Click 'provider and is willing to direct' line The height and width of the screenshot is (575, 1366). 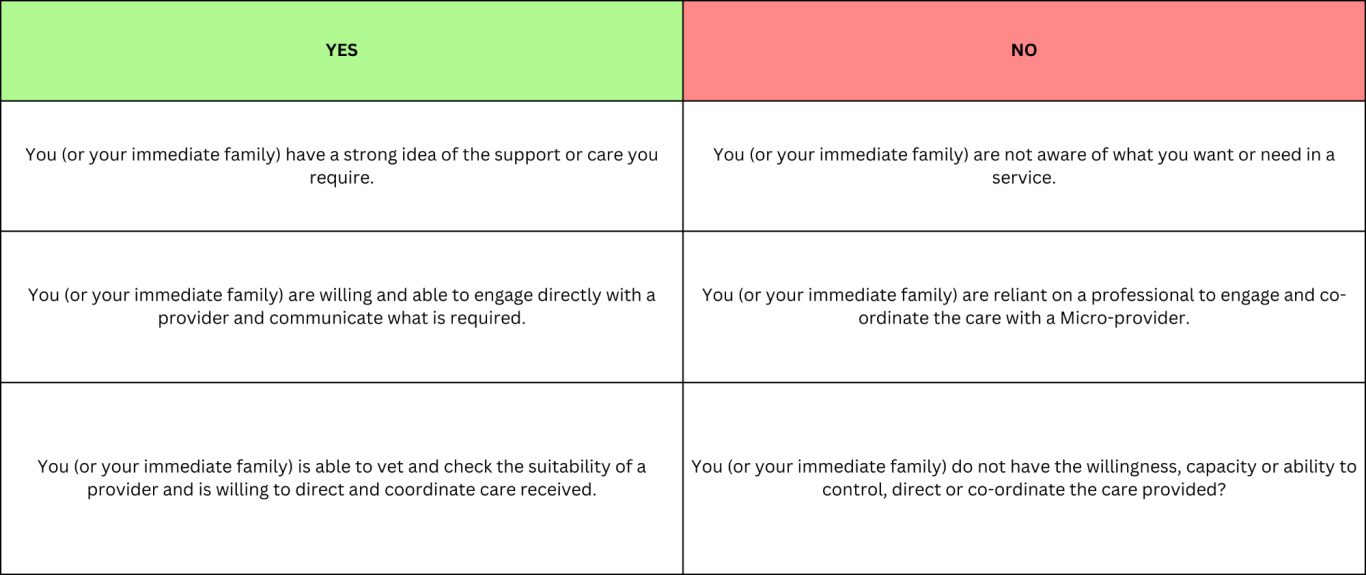point(213,490)
